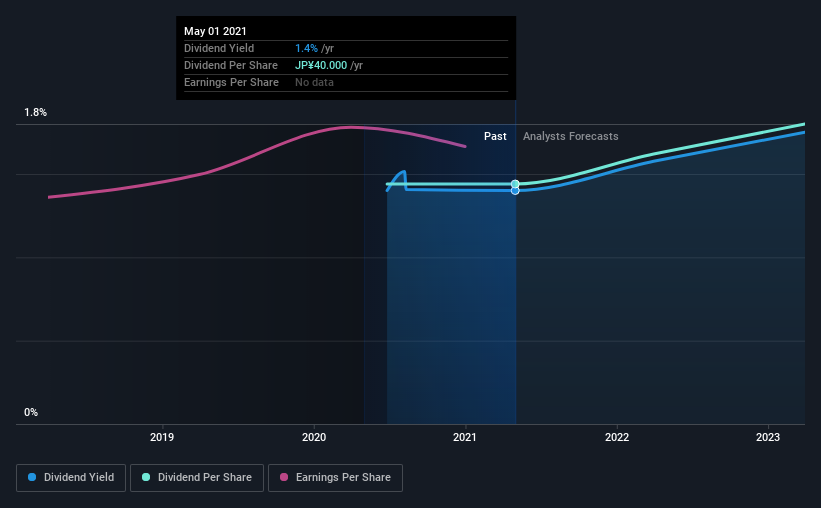Click the JP¥40.000 dividend per share value
This screenshot has height=508, width=821.
(321, 65)
